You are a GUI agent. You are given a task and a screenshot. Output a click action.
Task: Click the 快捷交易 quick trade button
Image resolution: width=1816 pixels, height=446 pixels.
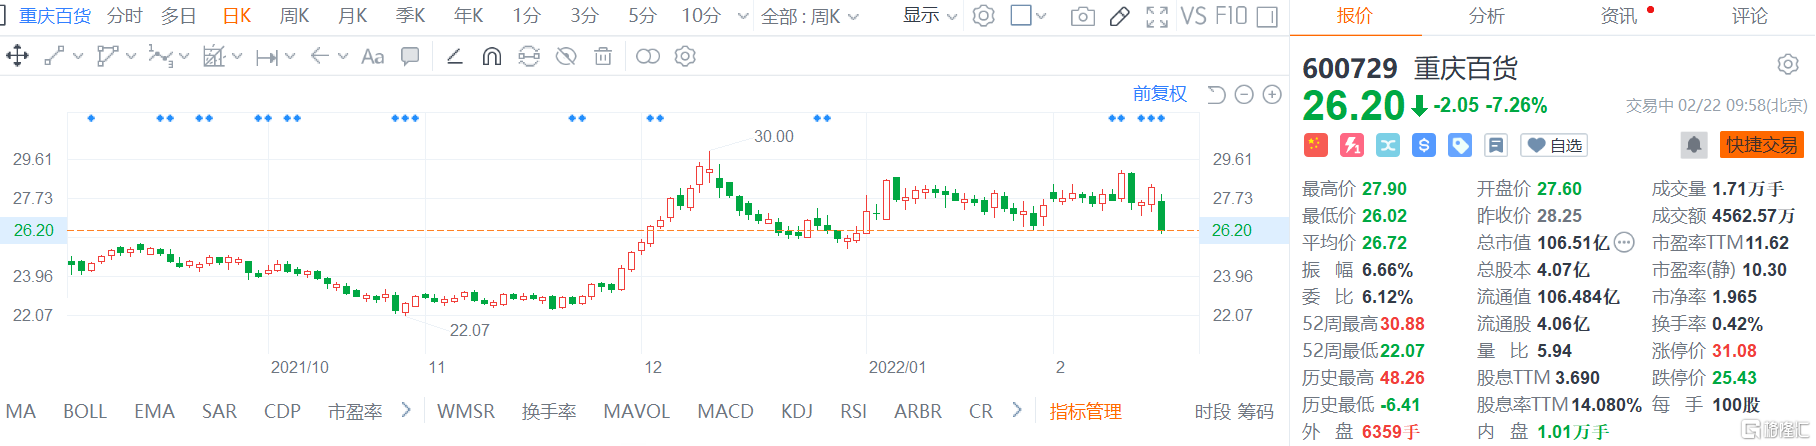pyautogui.click(x=1761, y=145)
